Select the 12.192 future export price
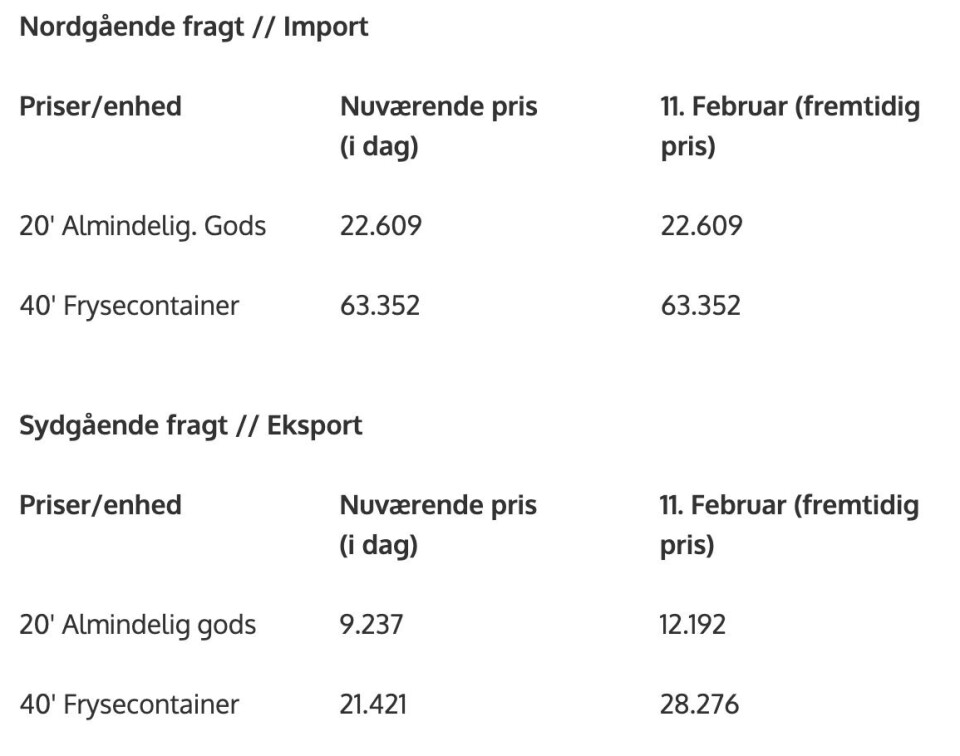Screen dimensions: 960x756 point(693,625)
